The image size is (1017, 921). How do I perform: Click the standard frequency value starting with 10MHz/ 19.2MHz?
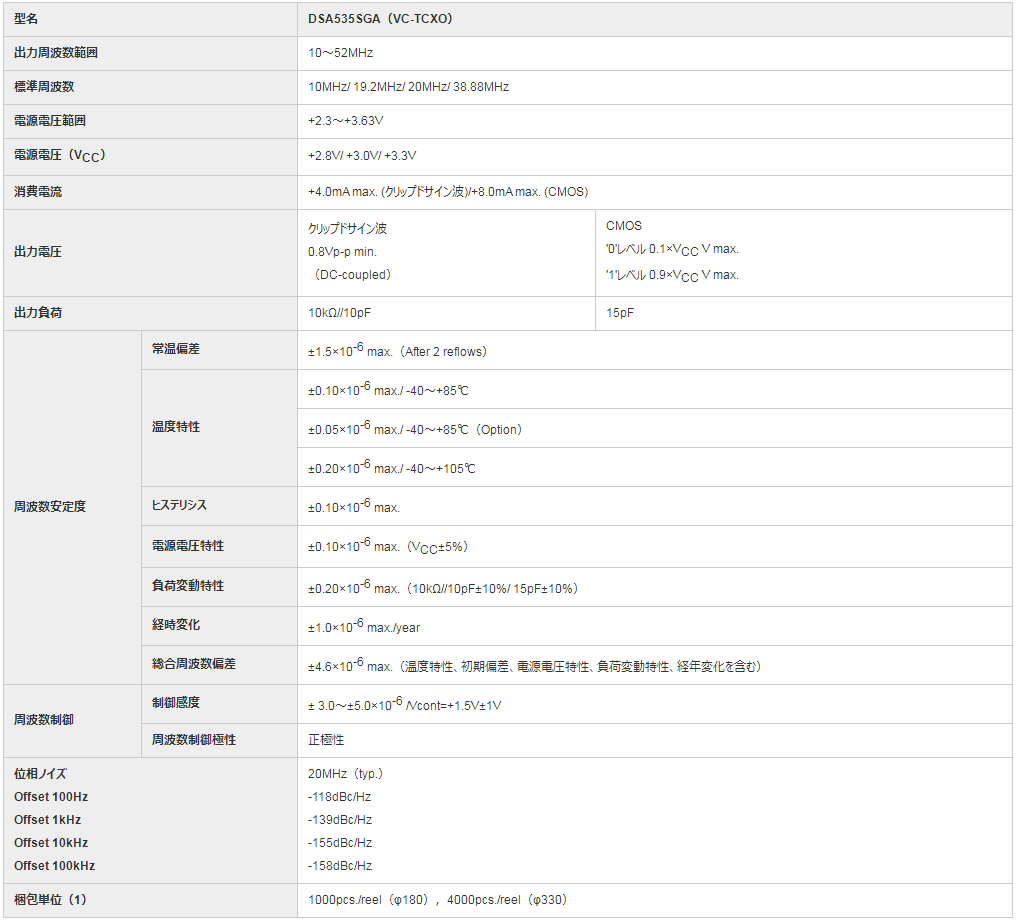click(x=408, y=87)
